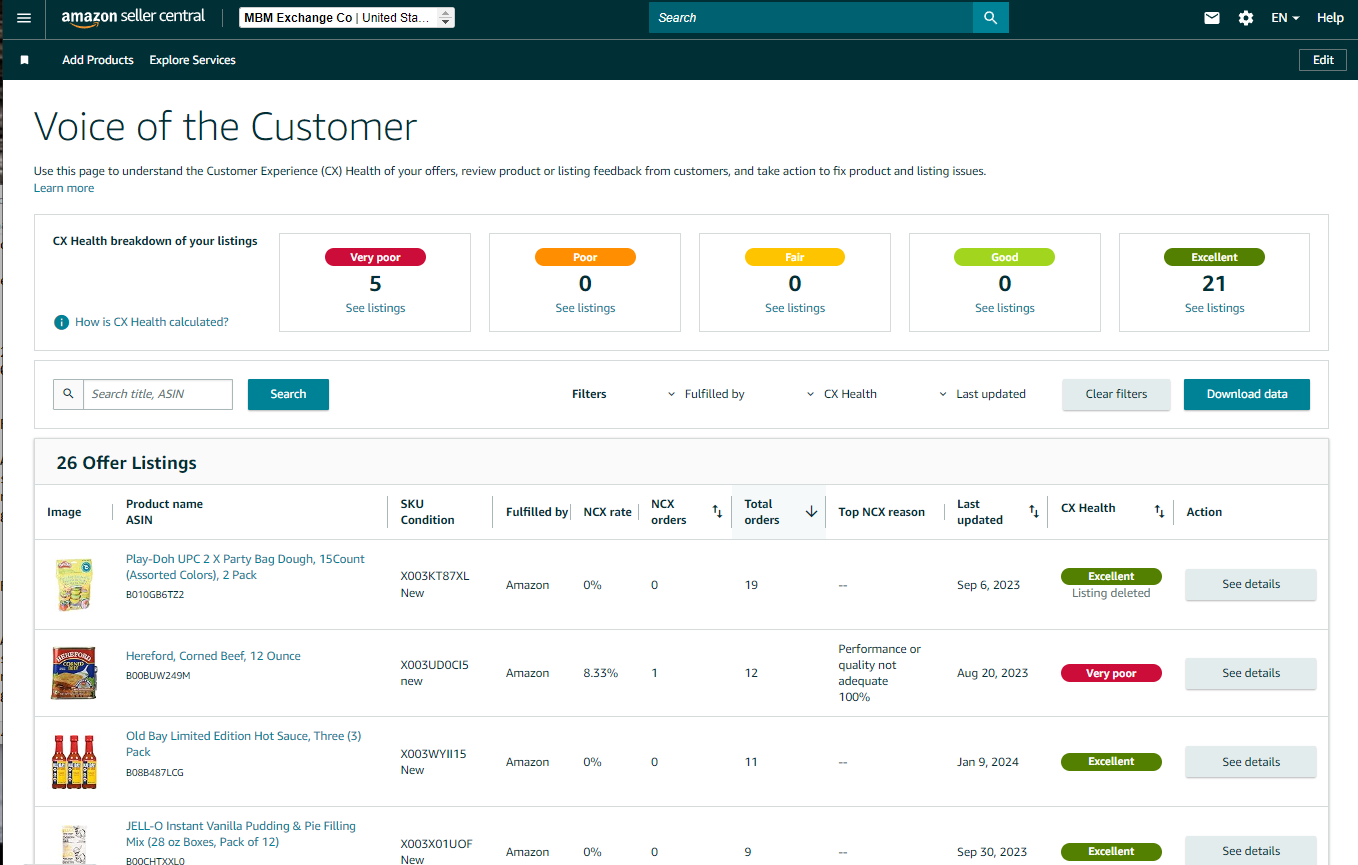
Task: Click the Excellent badge on Play-Doh row
Action: point(1111,576)
